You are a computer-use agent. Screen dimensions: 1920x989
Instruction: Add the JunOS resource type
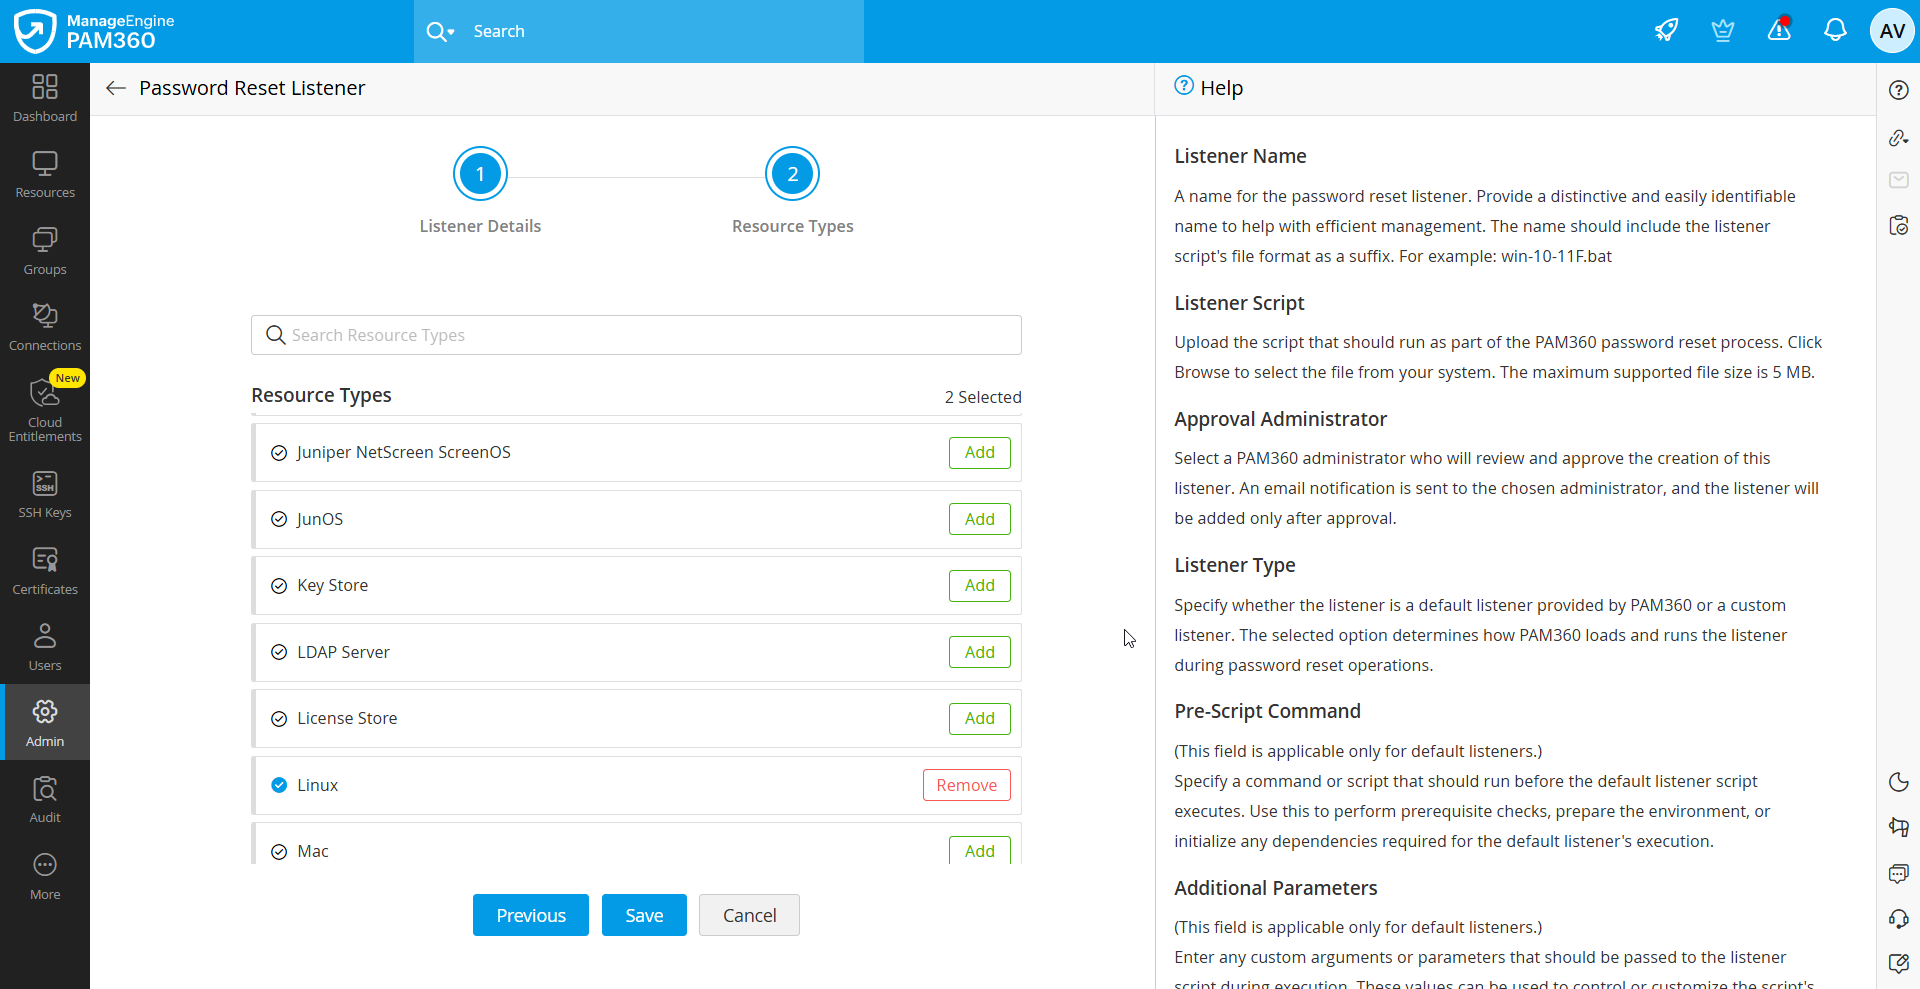click(979, 519)
